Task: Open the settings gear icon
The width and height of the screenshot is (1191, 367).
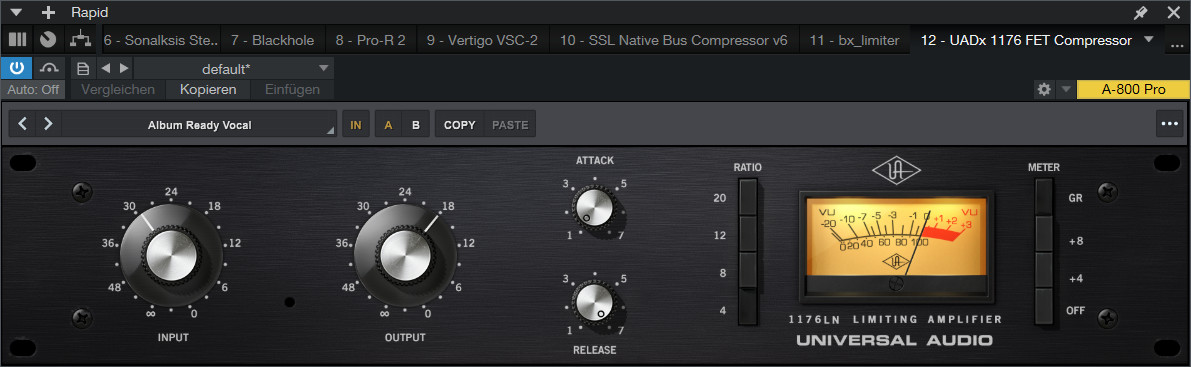Action: coord(1044,90)
